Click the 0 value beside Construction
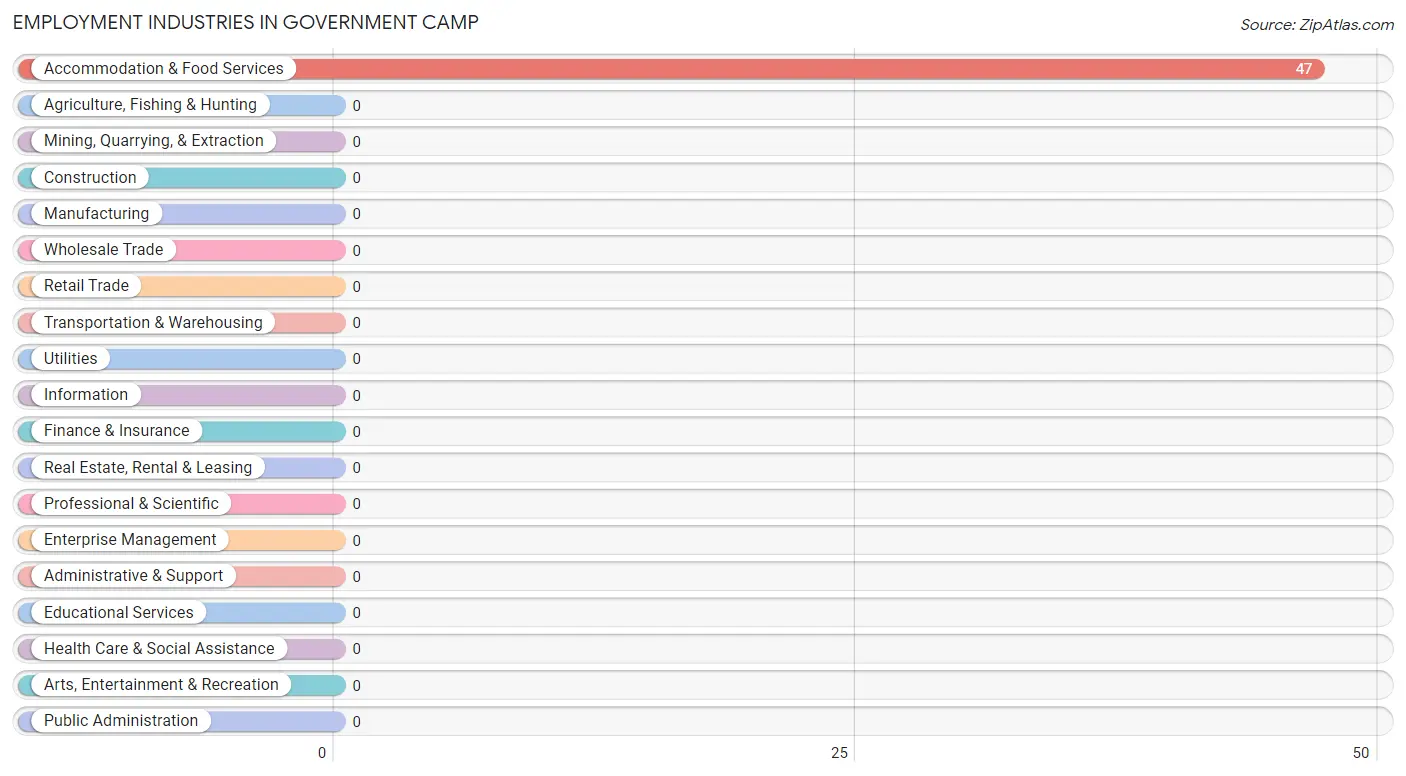The image size is (1406, 776). pos(356,178)
